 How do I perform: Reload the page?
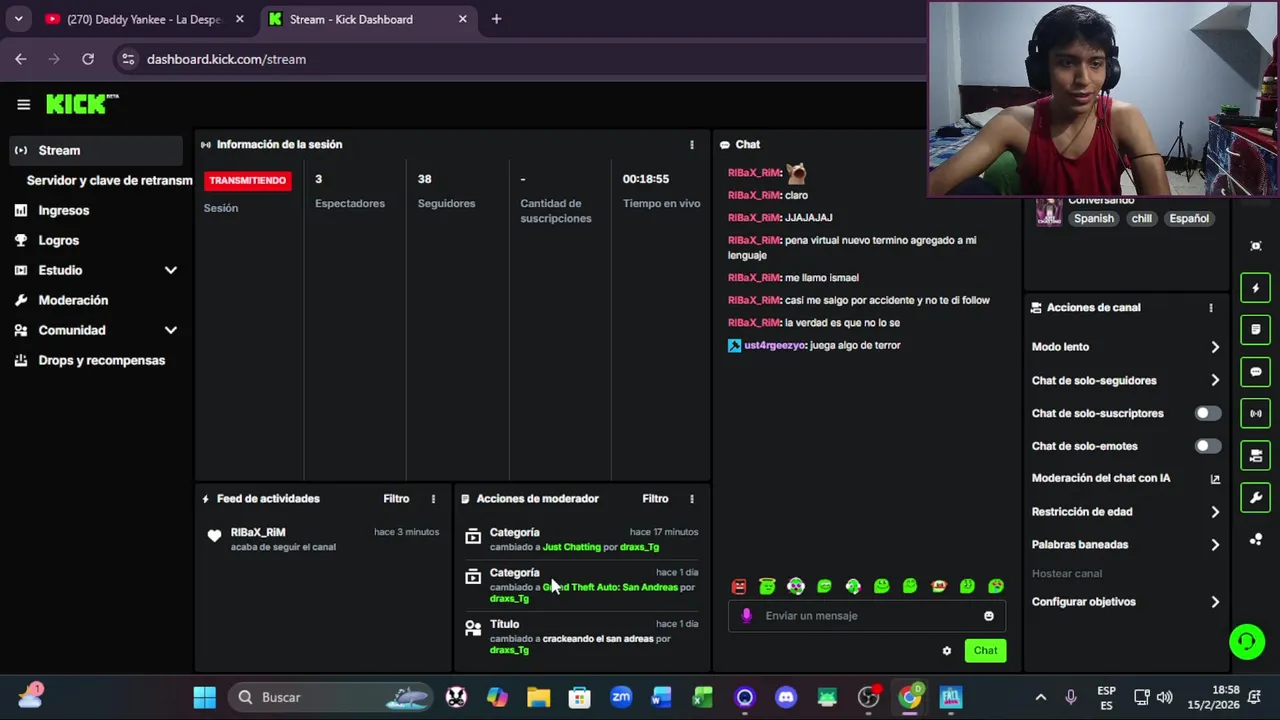click(x=88, y=59)
